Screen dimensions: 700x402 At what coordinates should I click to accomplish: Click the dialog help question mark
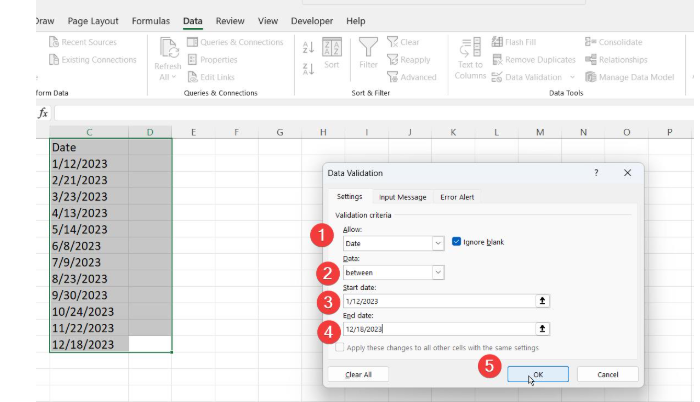click(596, 173)
